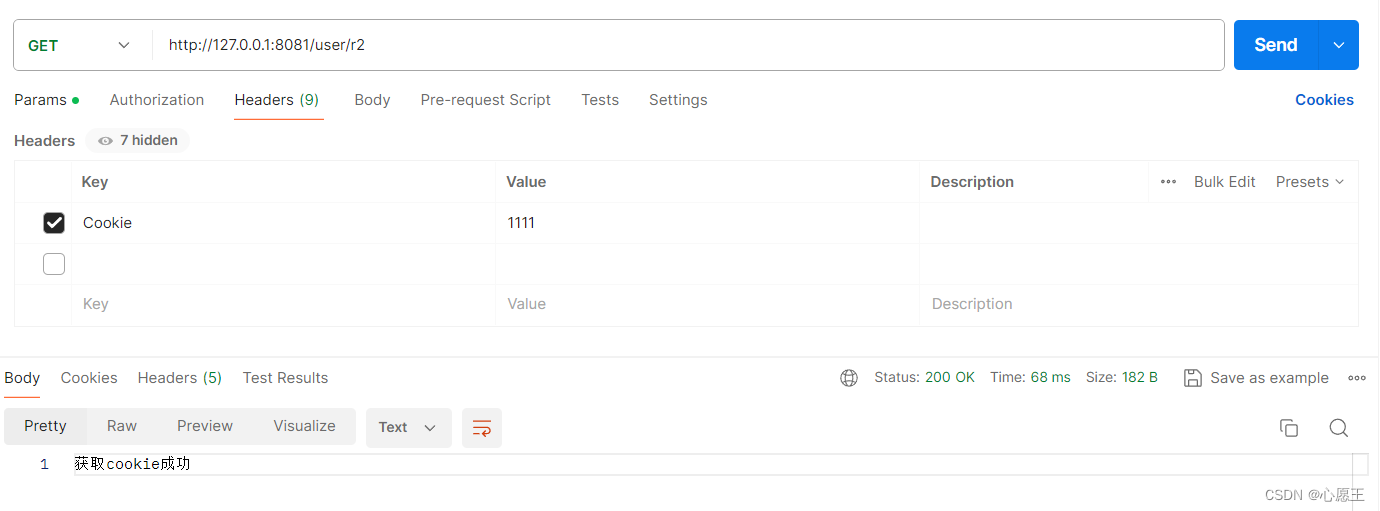
Task: Select Visualize view mode
Action: tap(304, 426)
